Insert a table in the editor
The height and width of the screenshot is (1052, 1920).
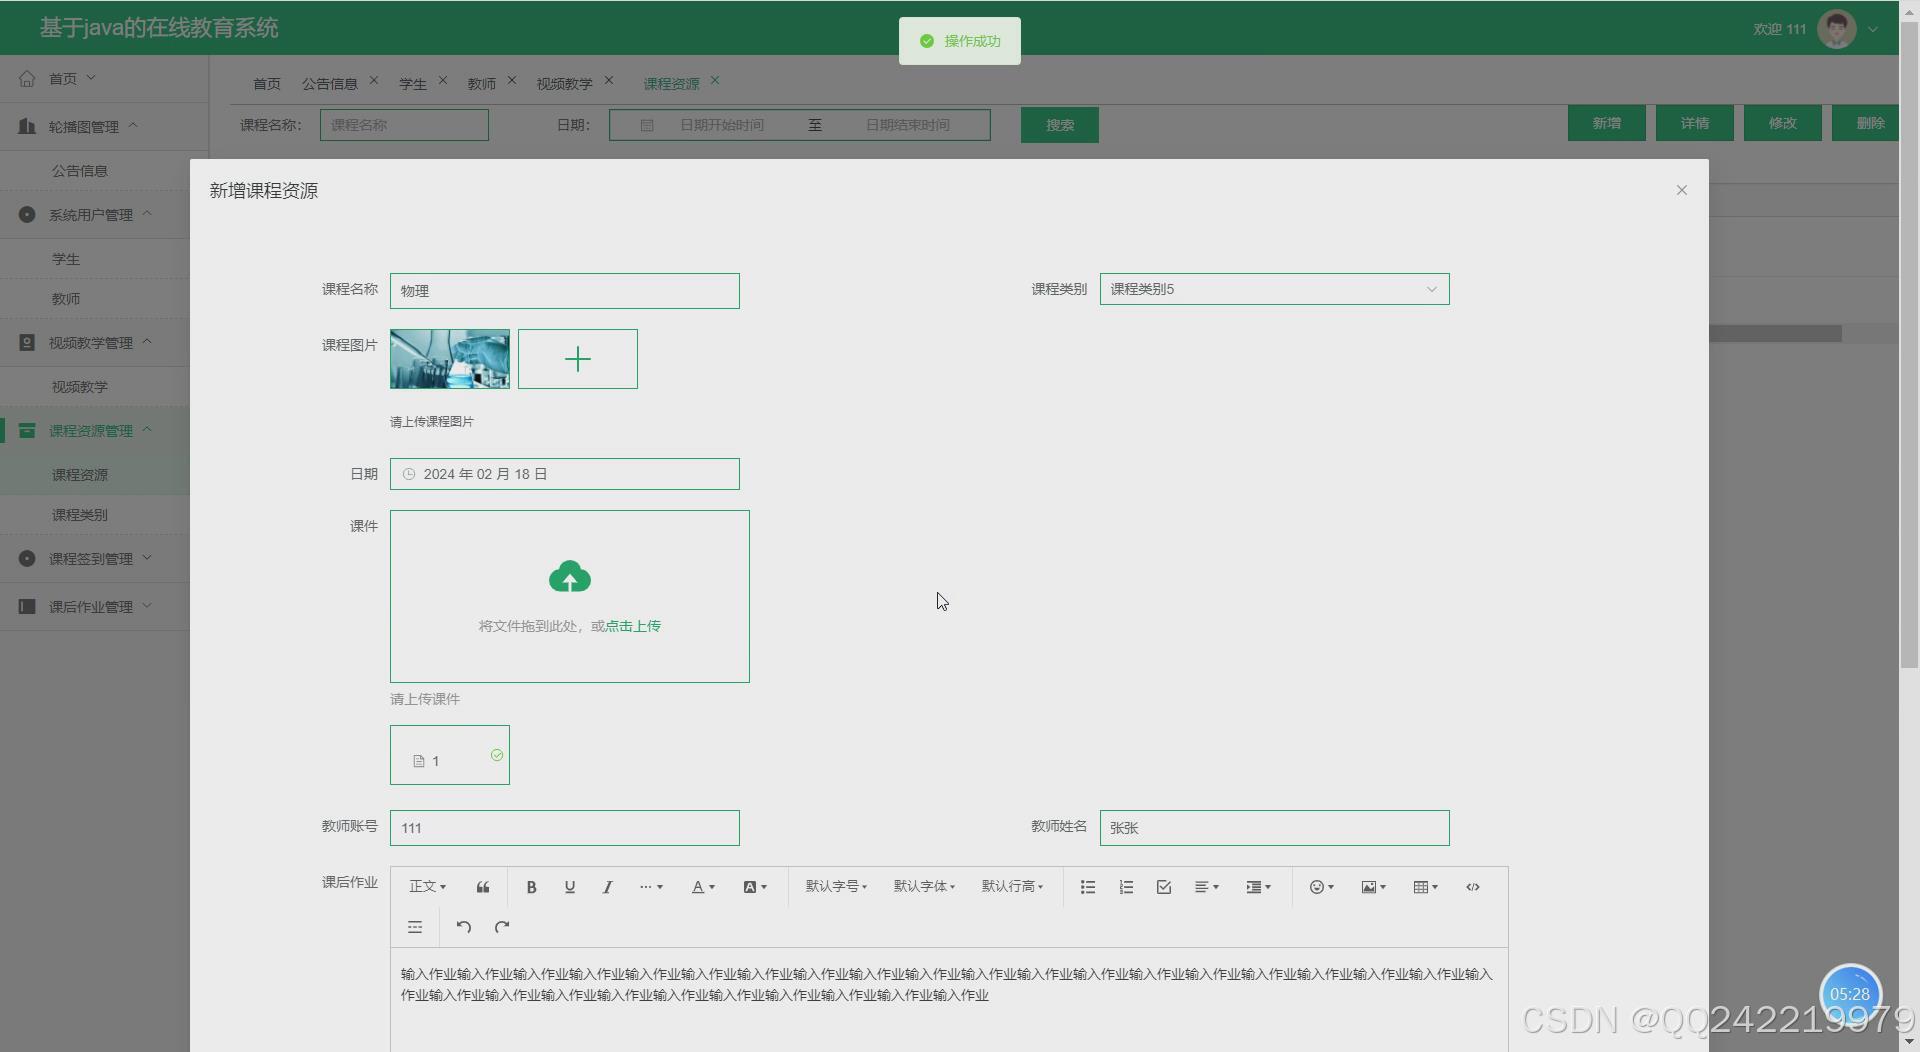tap(1422, 887)
